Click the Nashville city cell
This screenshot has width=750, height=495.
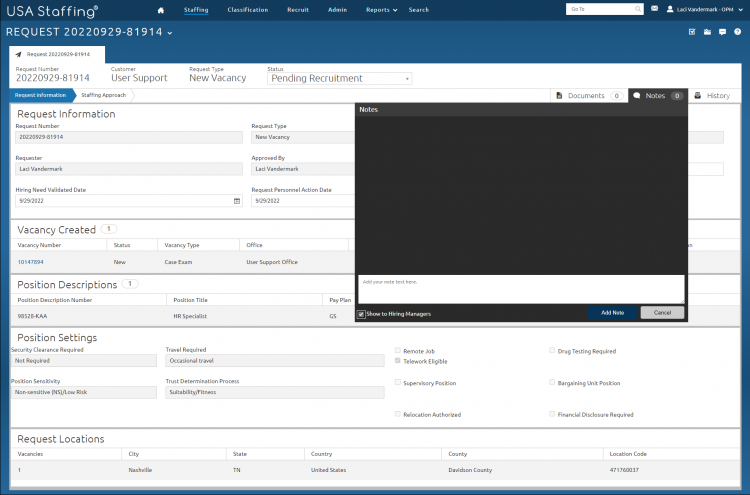click(140, 470)
